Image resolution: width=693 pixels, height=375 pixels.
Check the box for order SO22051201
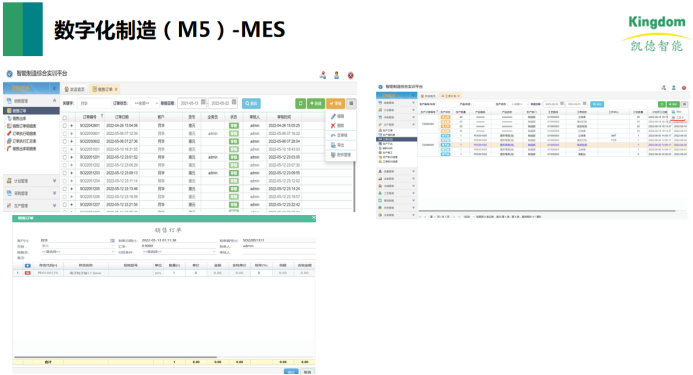pyautogui.click(x=65, y=157)
